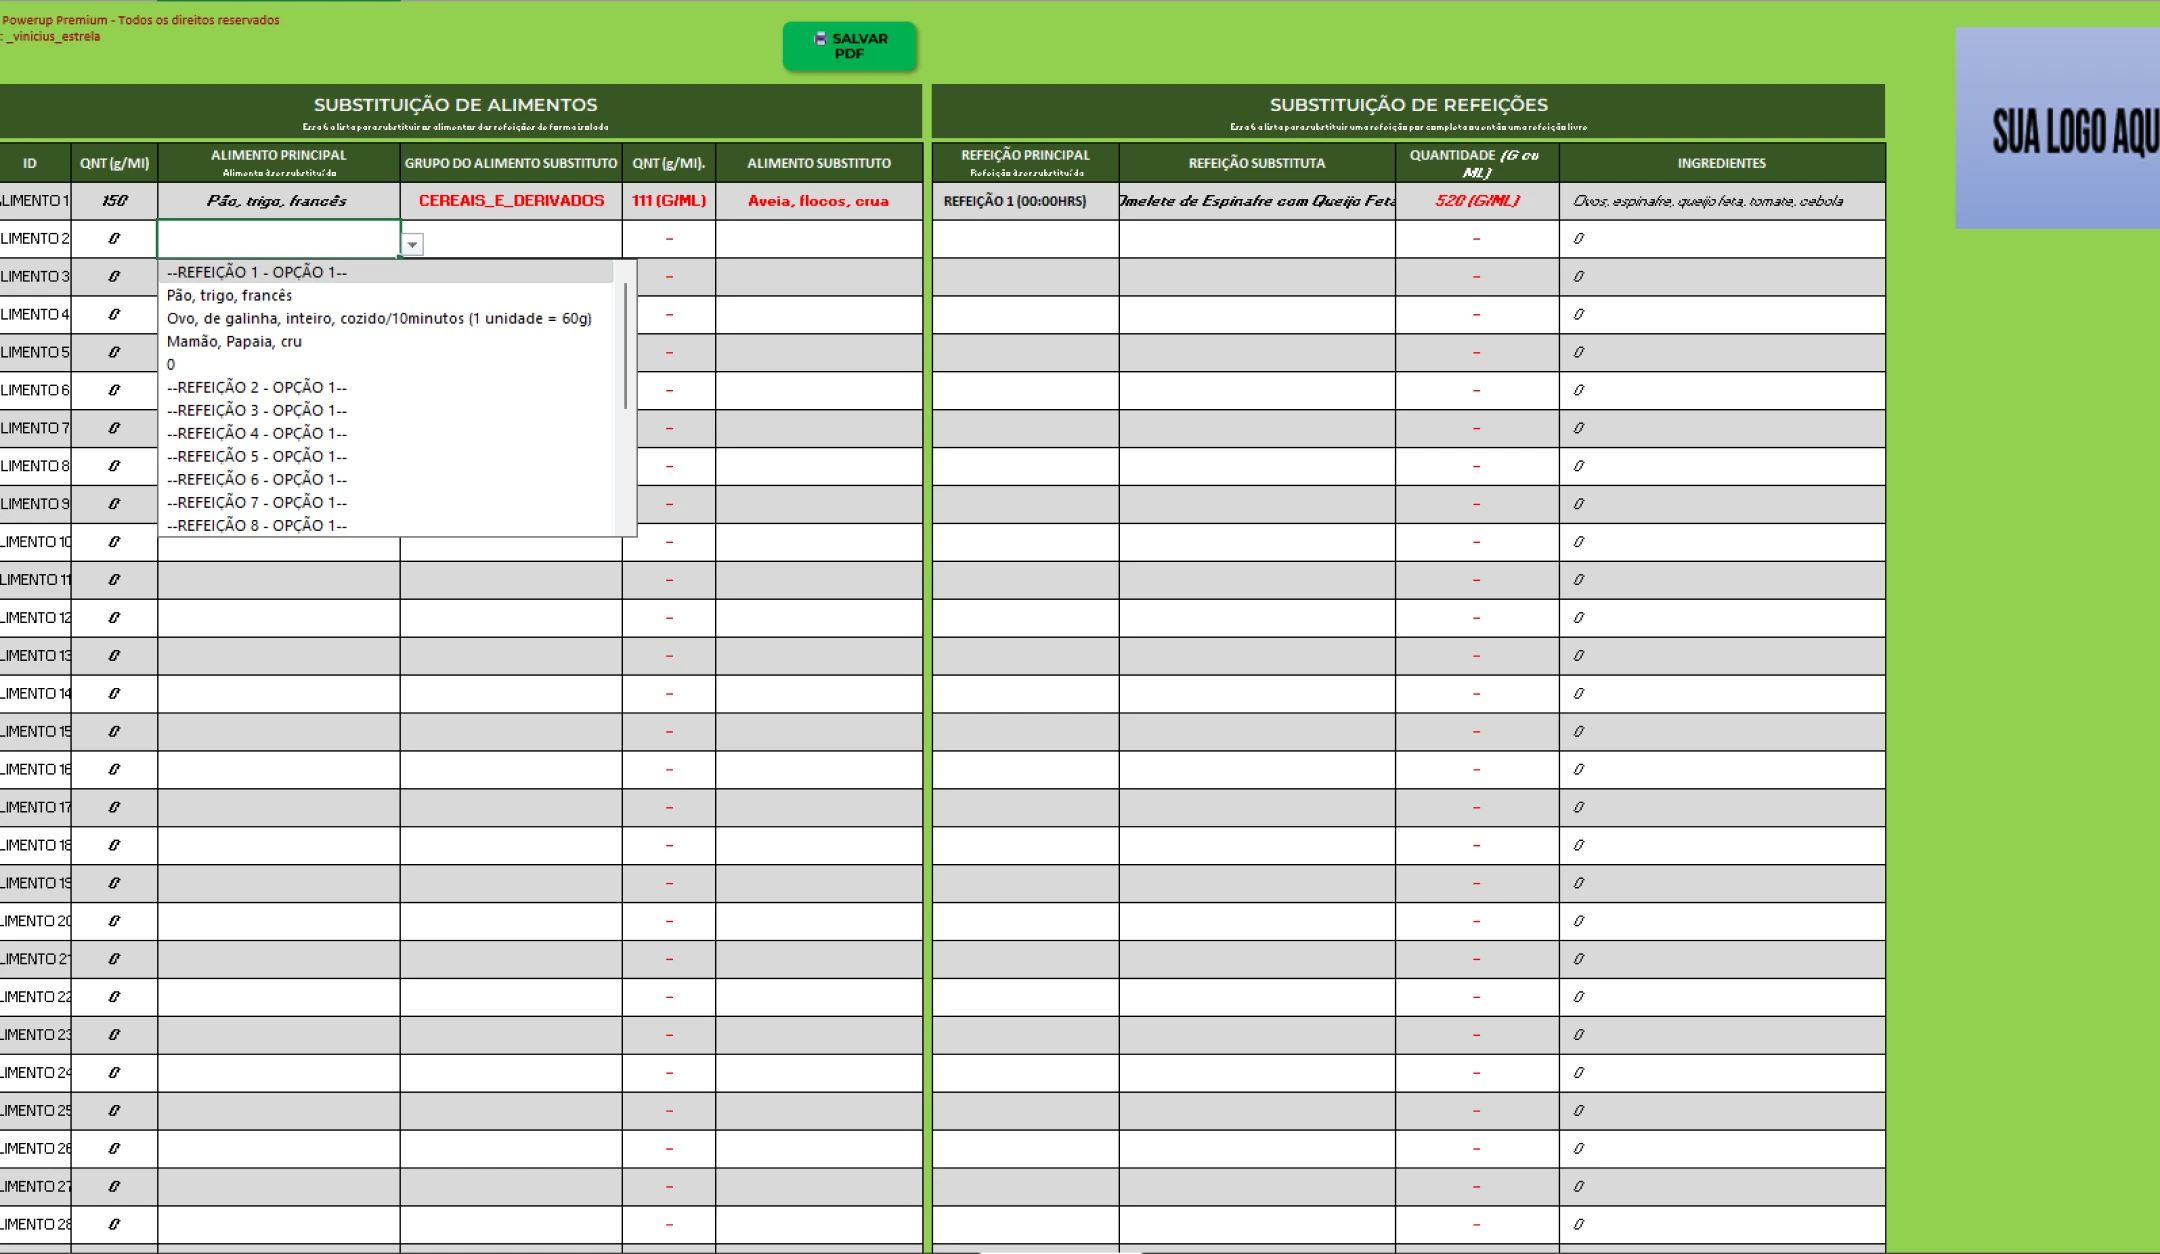Click the dropdown arrow beside ALIMENTO 2 cell
This screenshot has height=1254, width=2160.
(412, 245)
